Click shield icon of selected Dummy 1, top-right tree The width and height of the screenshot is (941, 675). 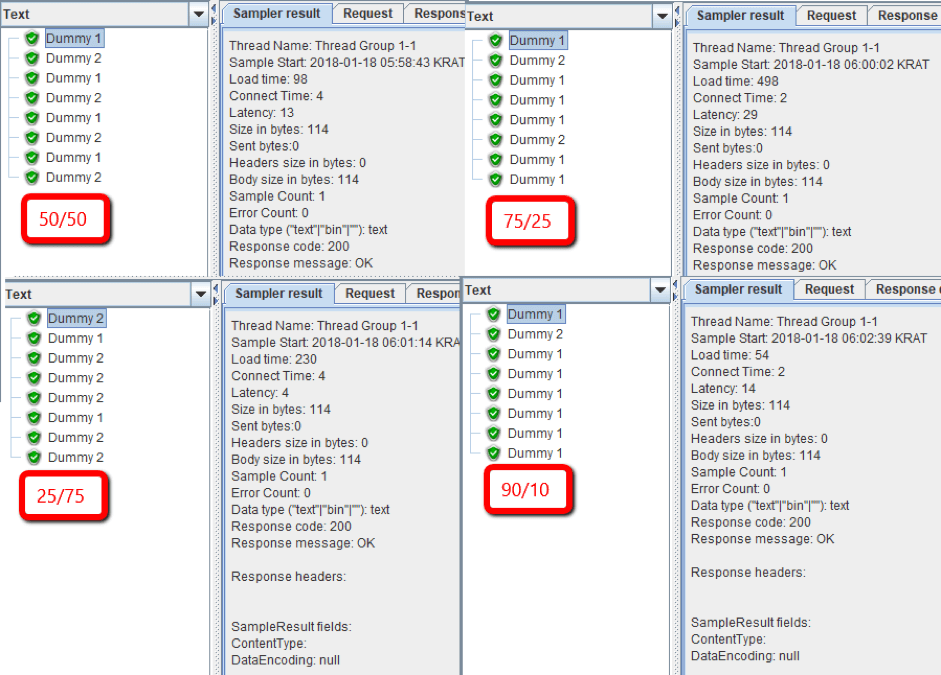click(495, 40)
